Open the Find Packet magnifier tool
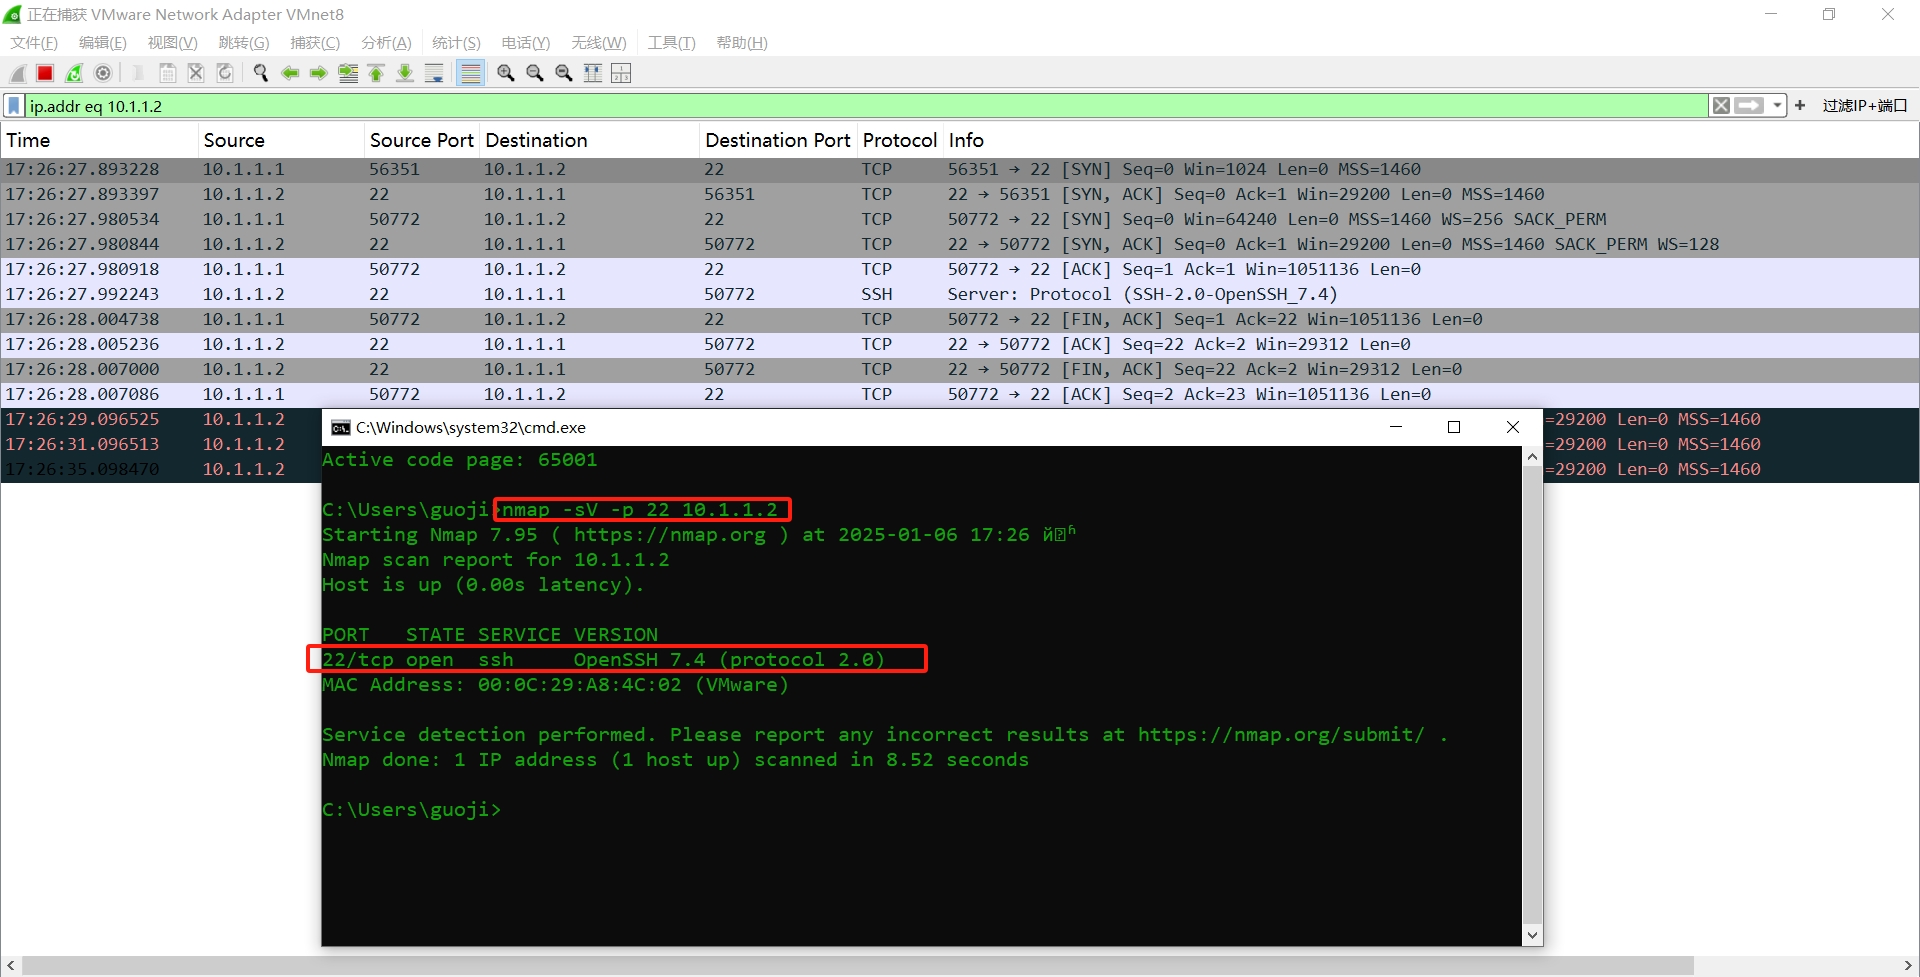Screen dimensions: 1920x977 point(261,73)
